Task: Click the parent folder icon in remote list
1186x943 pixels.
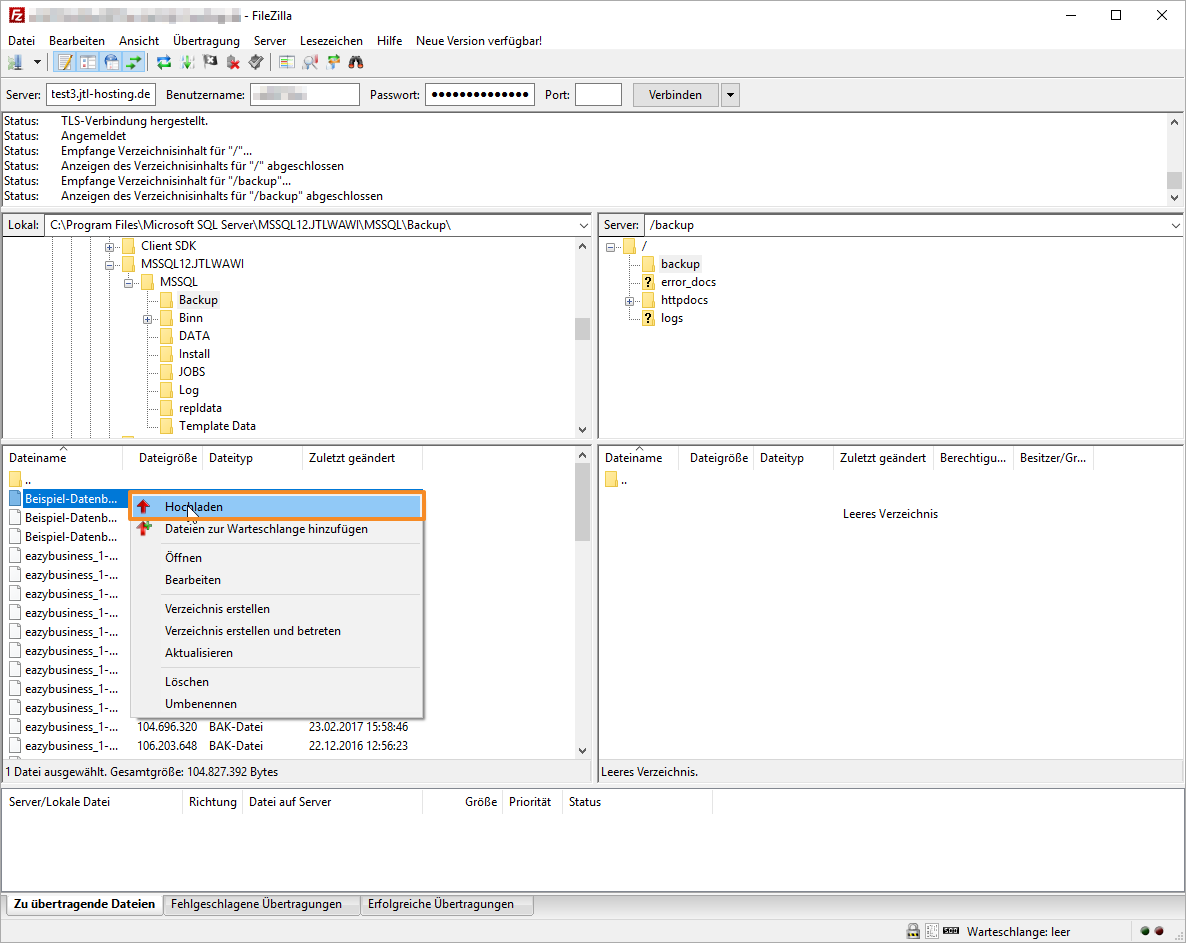Action: (612, 479)
